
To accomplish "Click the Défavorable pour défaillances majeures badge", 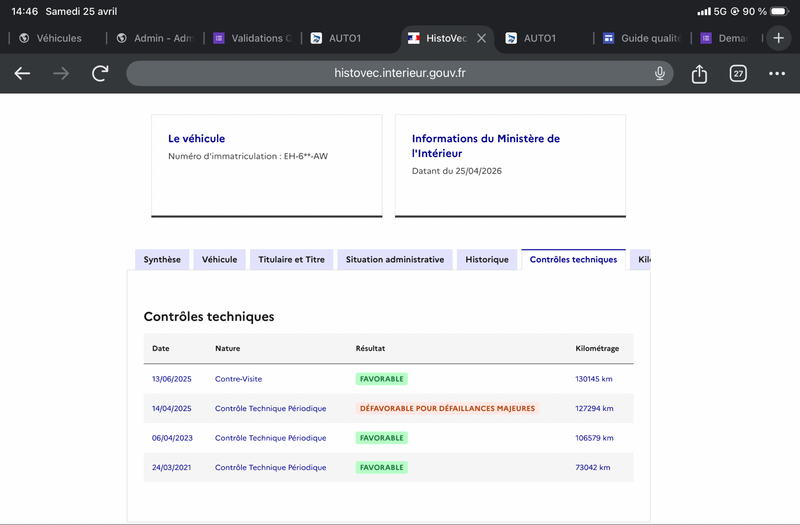I will point(448,408).
